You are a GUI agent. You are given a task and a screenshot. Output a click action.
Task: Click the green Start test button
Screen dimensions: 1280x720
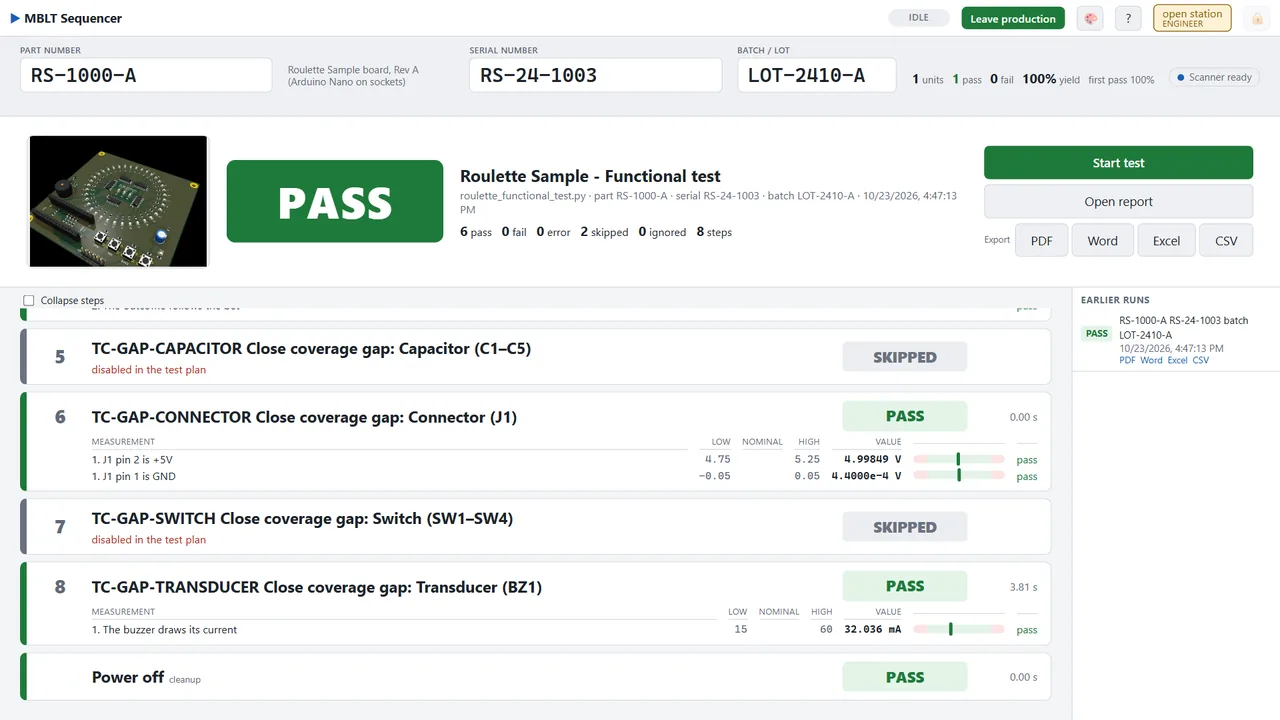pos(1118,163)
